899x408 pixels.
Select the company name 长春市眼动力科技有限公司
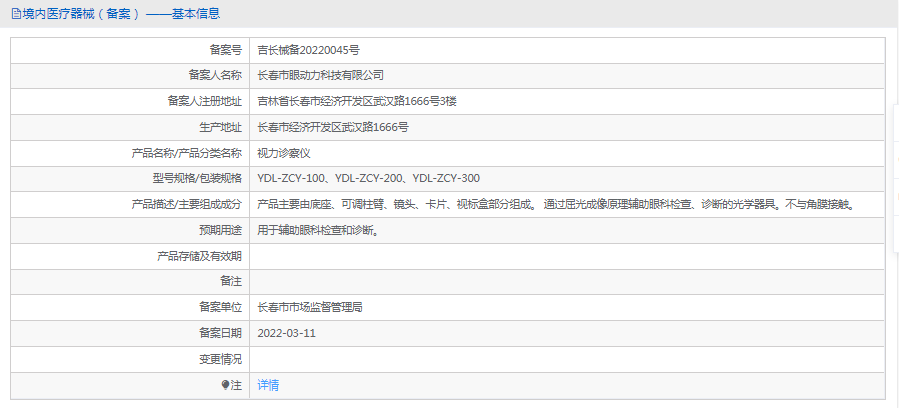click(320, 75)
